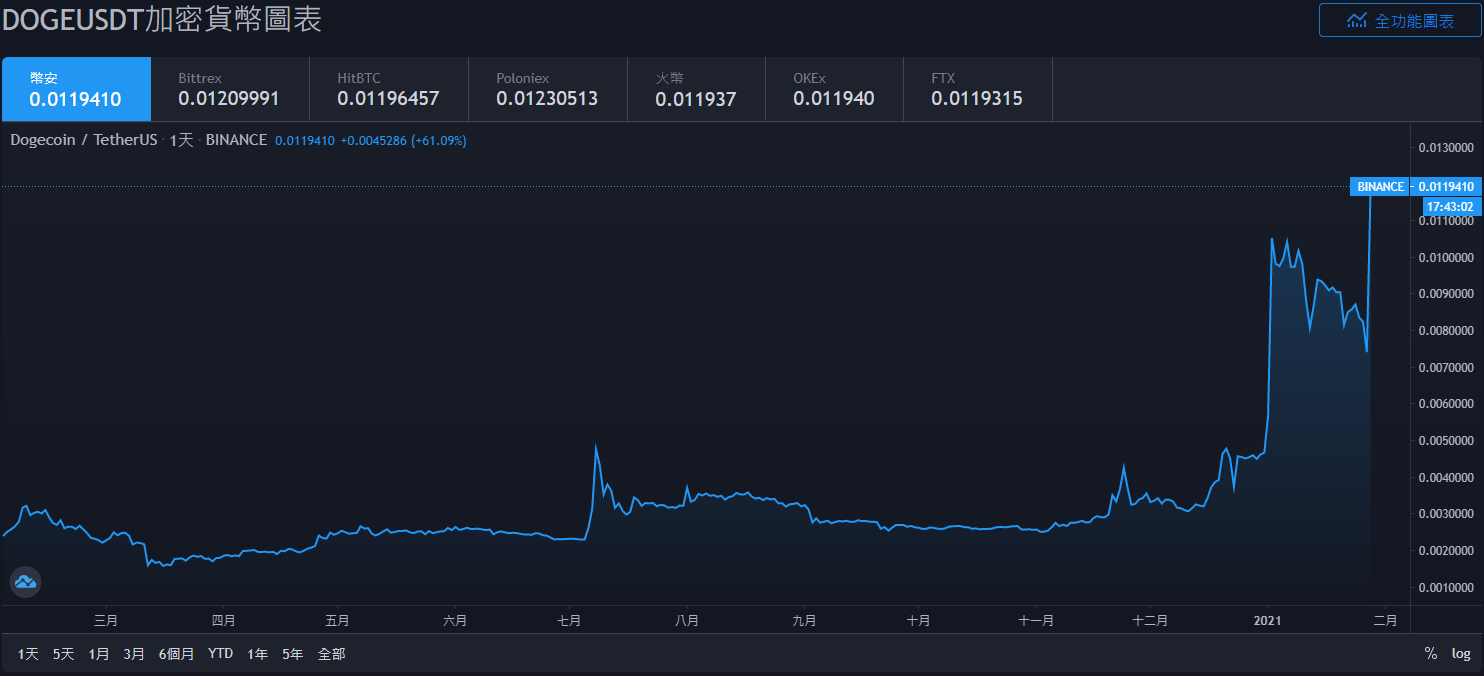Click the BINANCE price label 0.0119410
The width and height of the screenshot is (1484, 676).
pos(1415,187)
